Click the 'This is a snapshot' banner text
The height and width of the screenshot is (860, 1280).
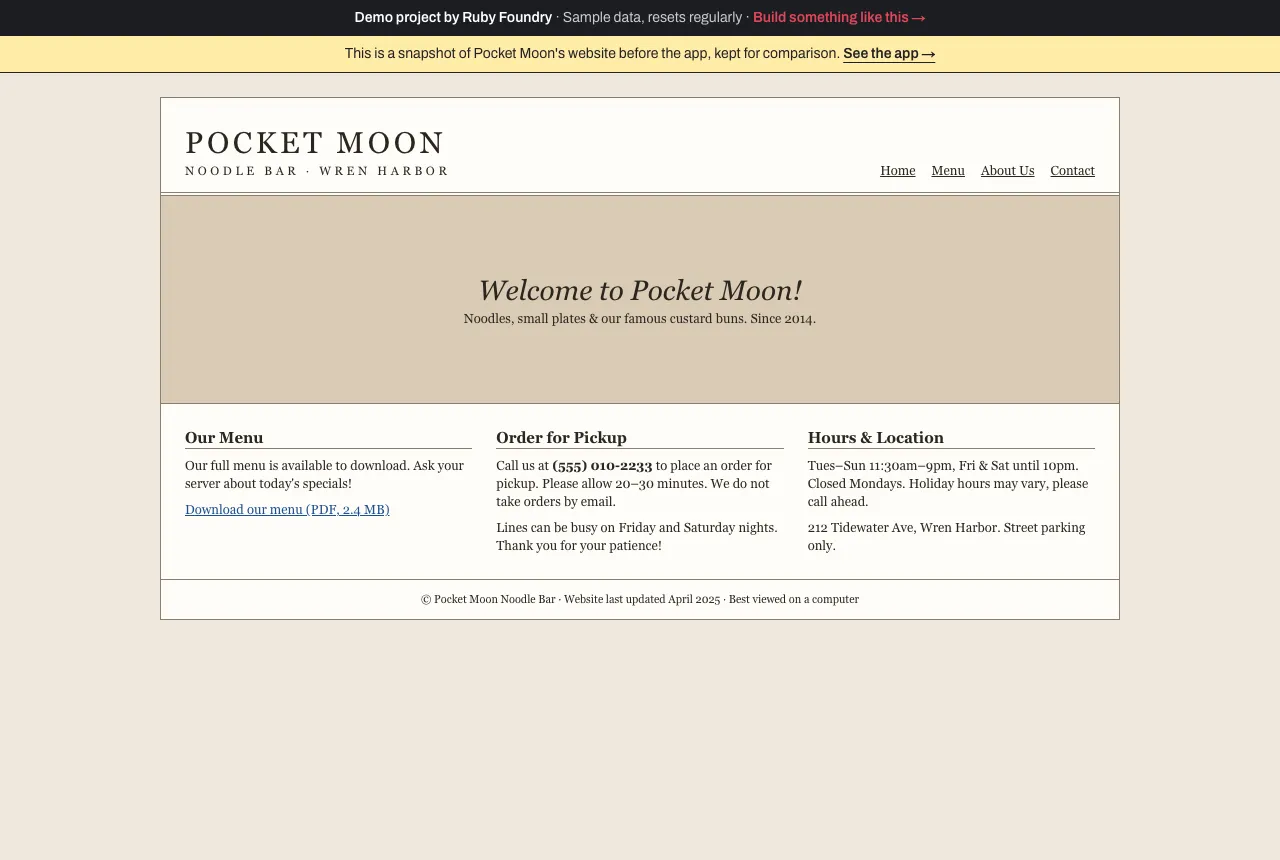point(592,54)
